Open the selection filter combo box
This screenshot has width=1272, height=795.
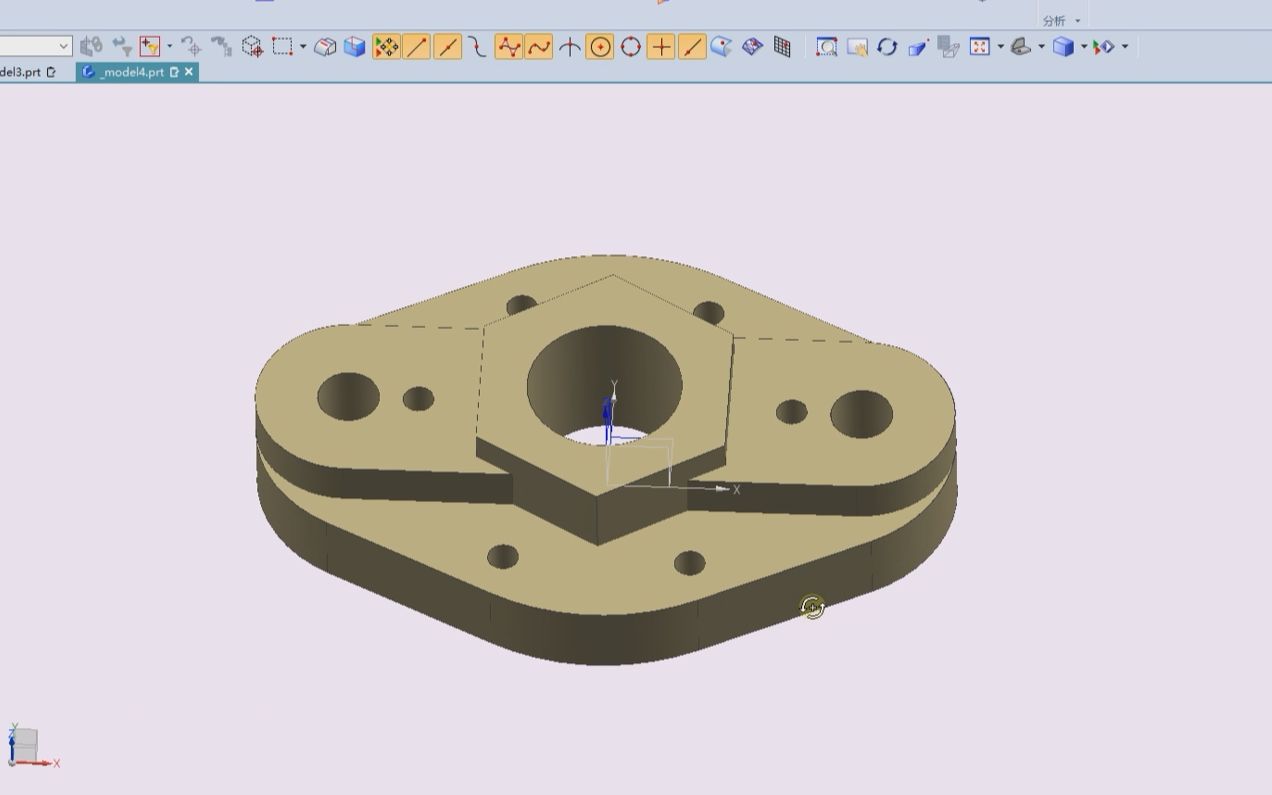pyautogui.click(x=36, y=46)
